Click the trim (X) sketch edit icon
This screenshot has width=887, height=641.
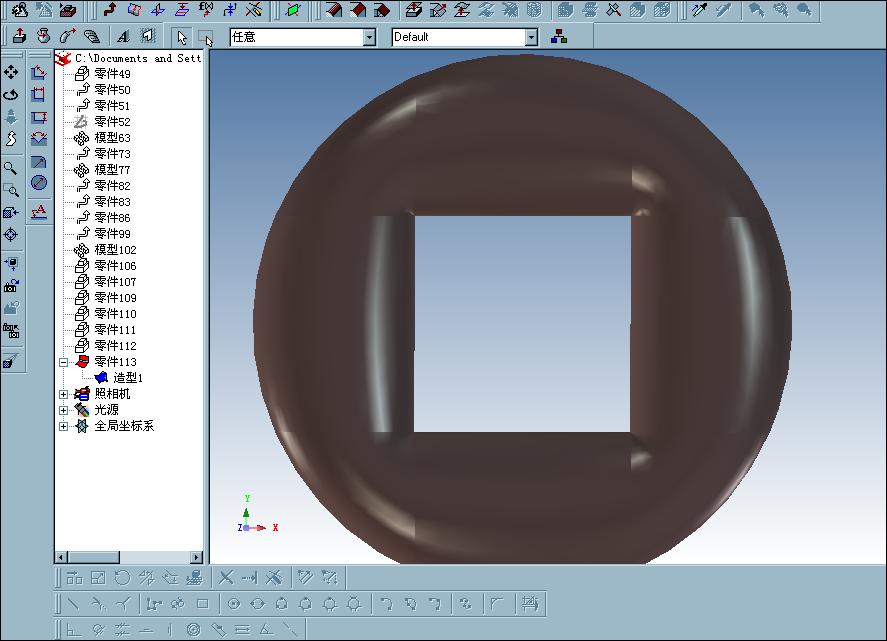point(226,578)
